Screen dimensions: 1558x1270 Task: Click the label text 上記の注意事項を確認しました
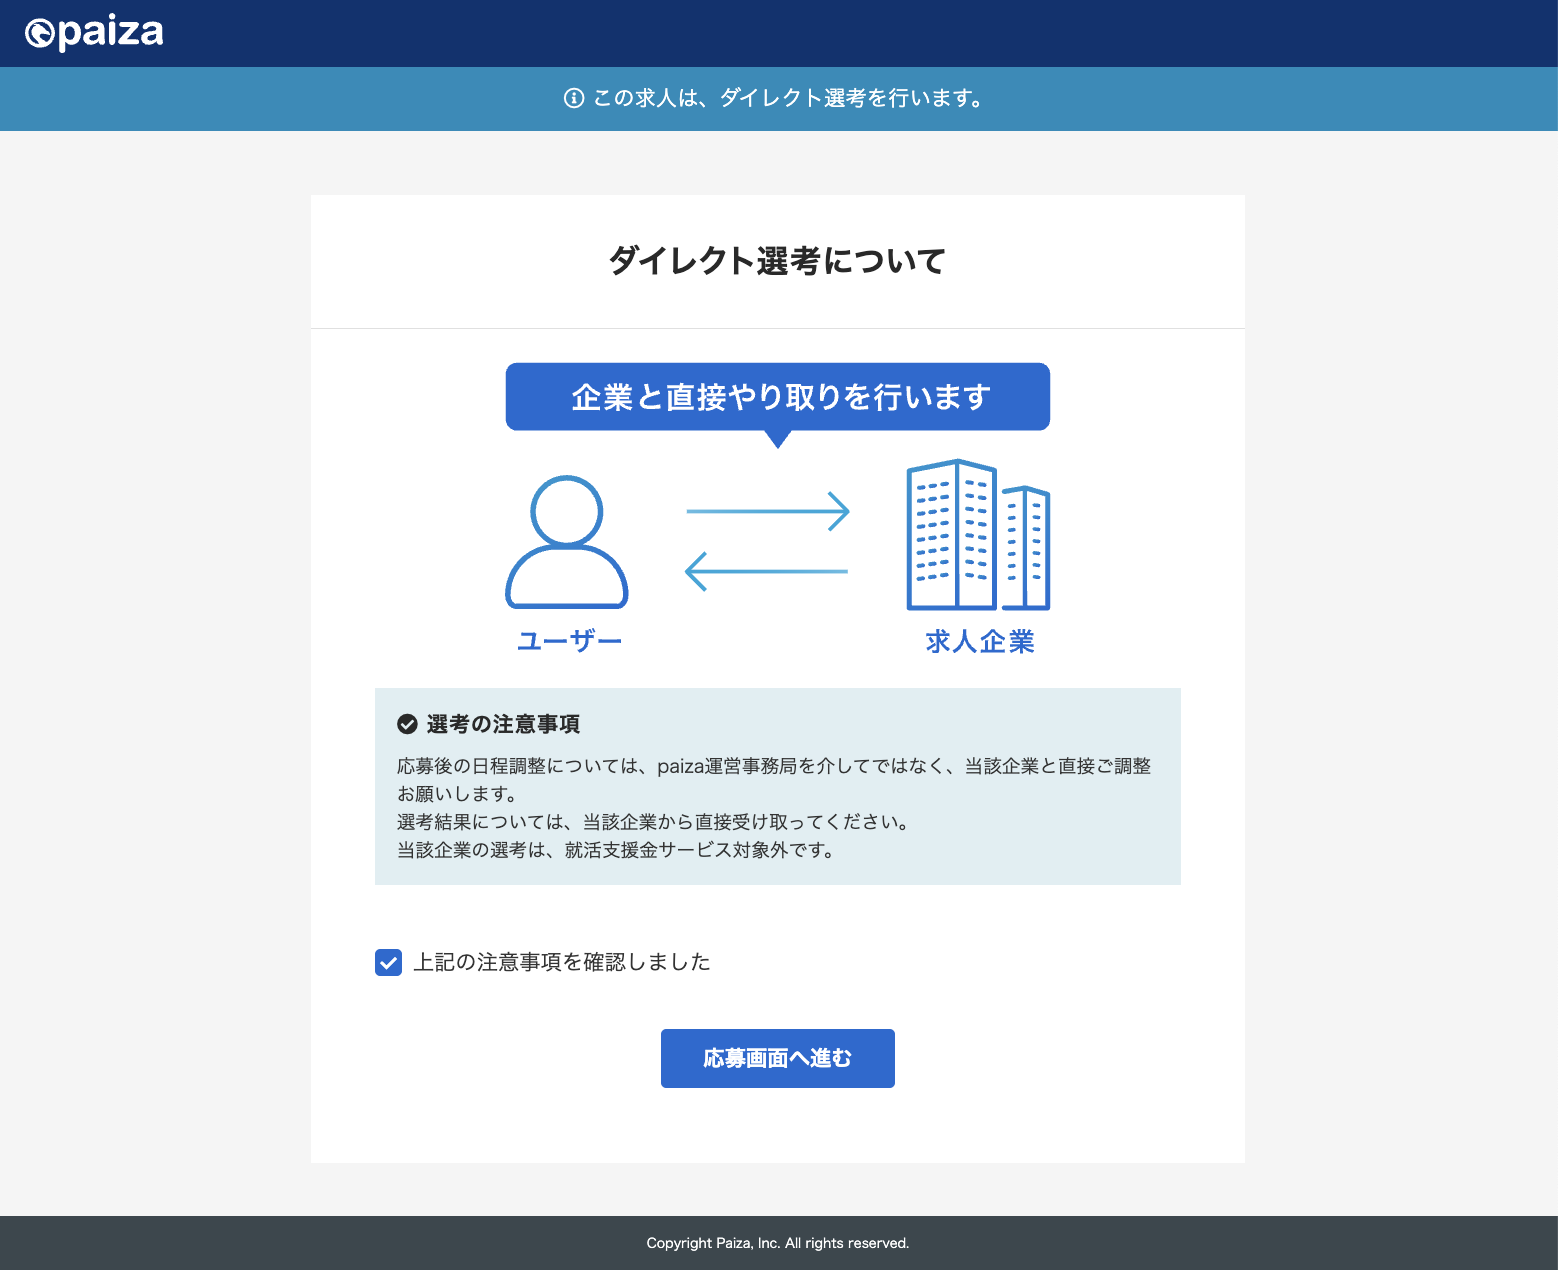[562, 962]
